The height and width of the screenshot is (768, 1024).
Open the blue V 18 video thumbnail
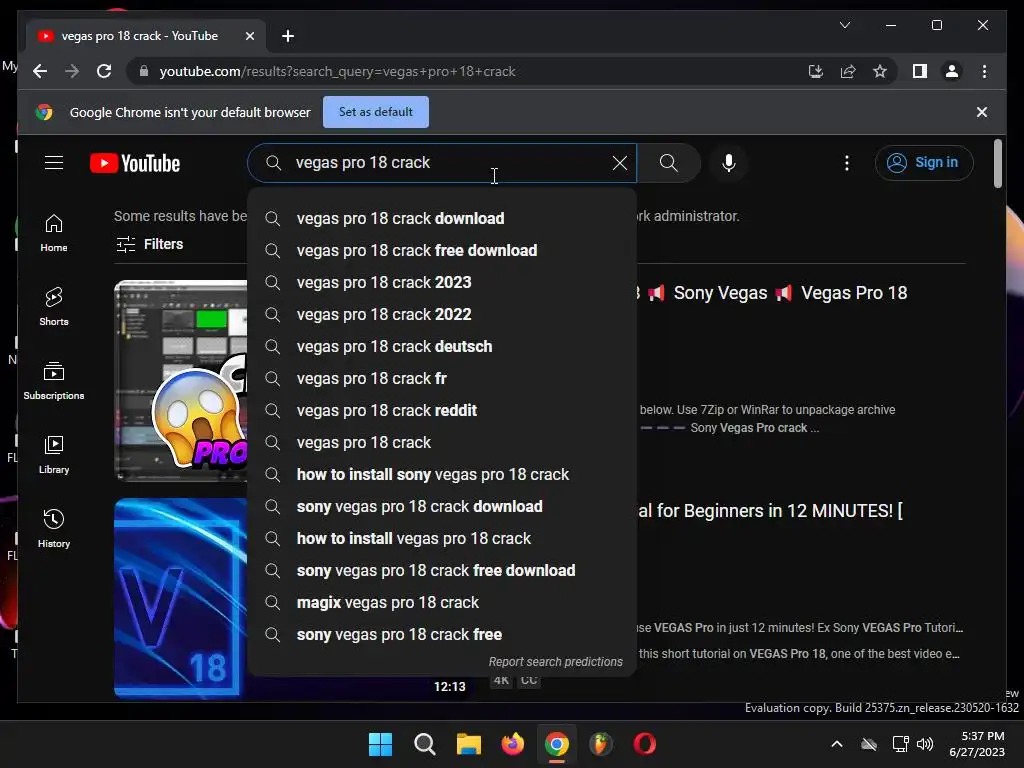[x=181, y=598]
